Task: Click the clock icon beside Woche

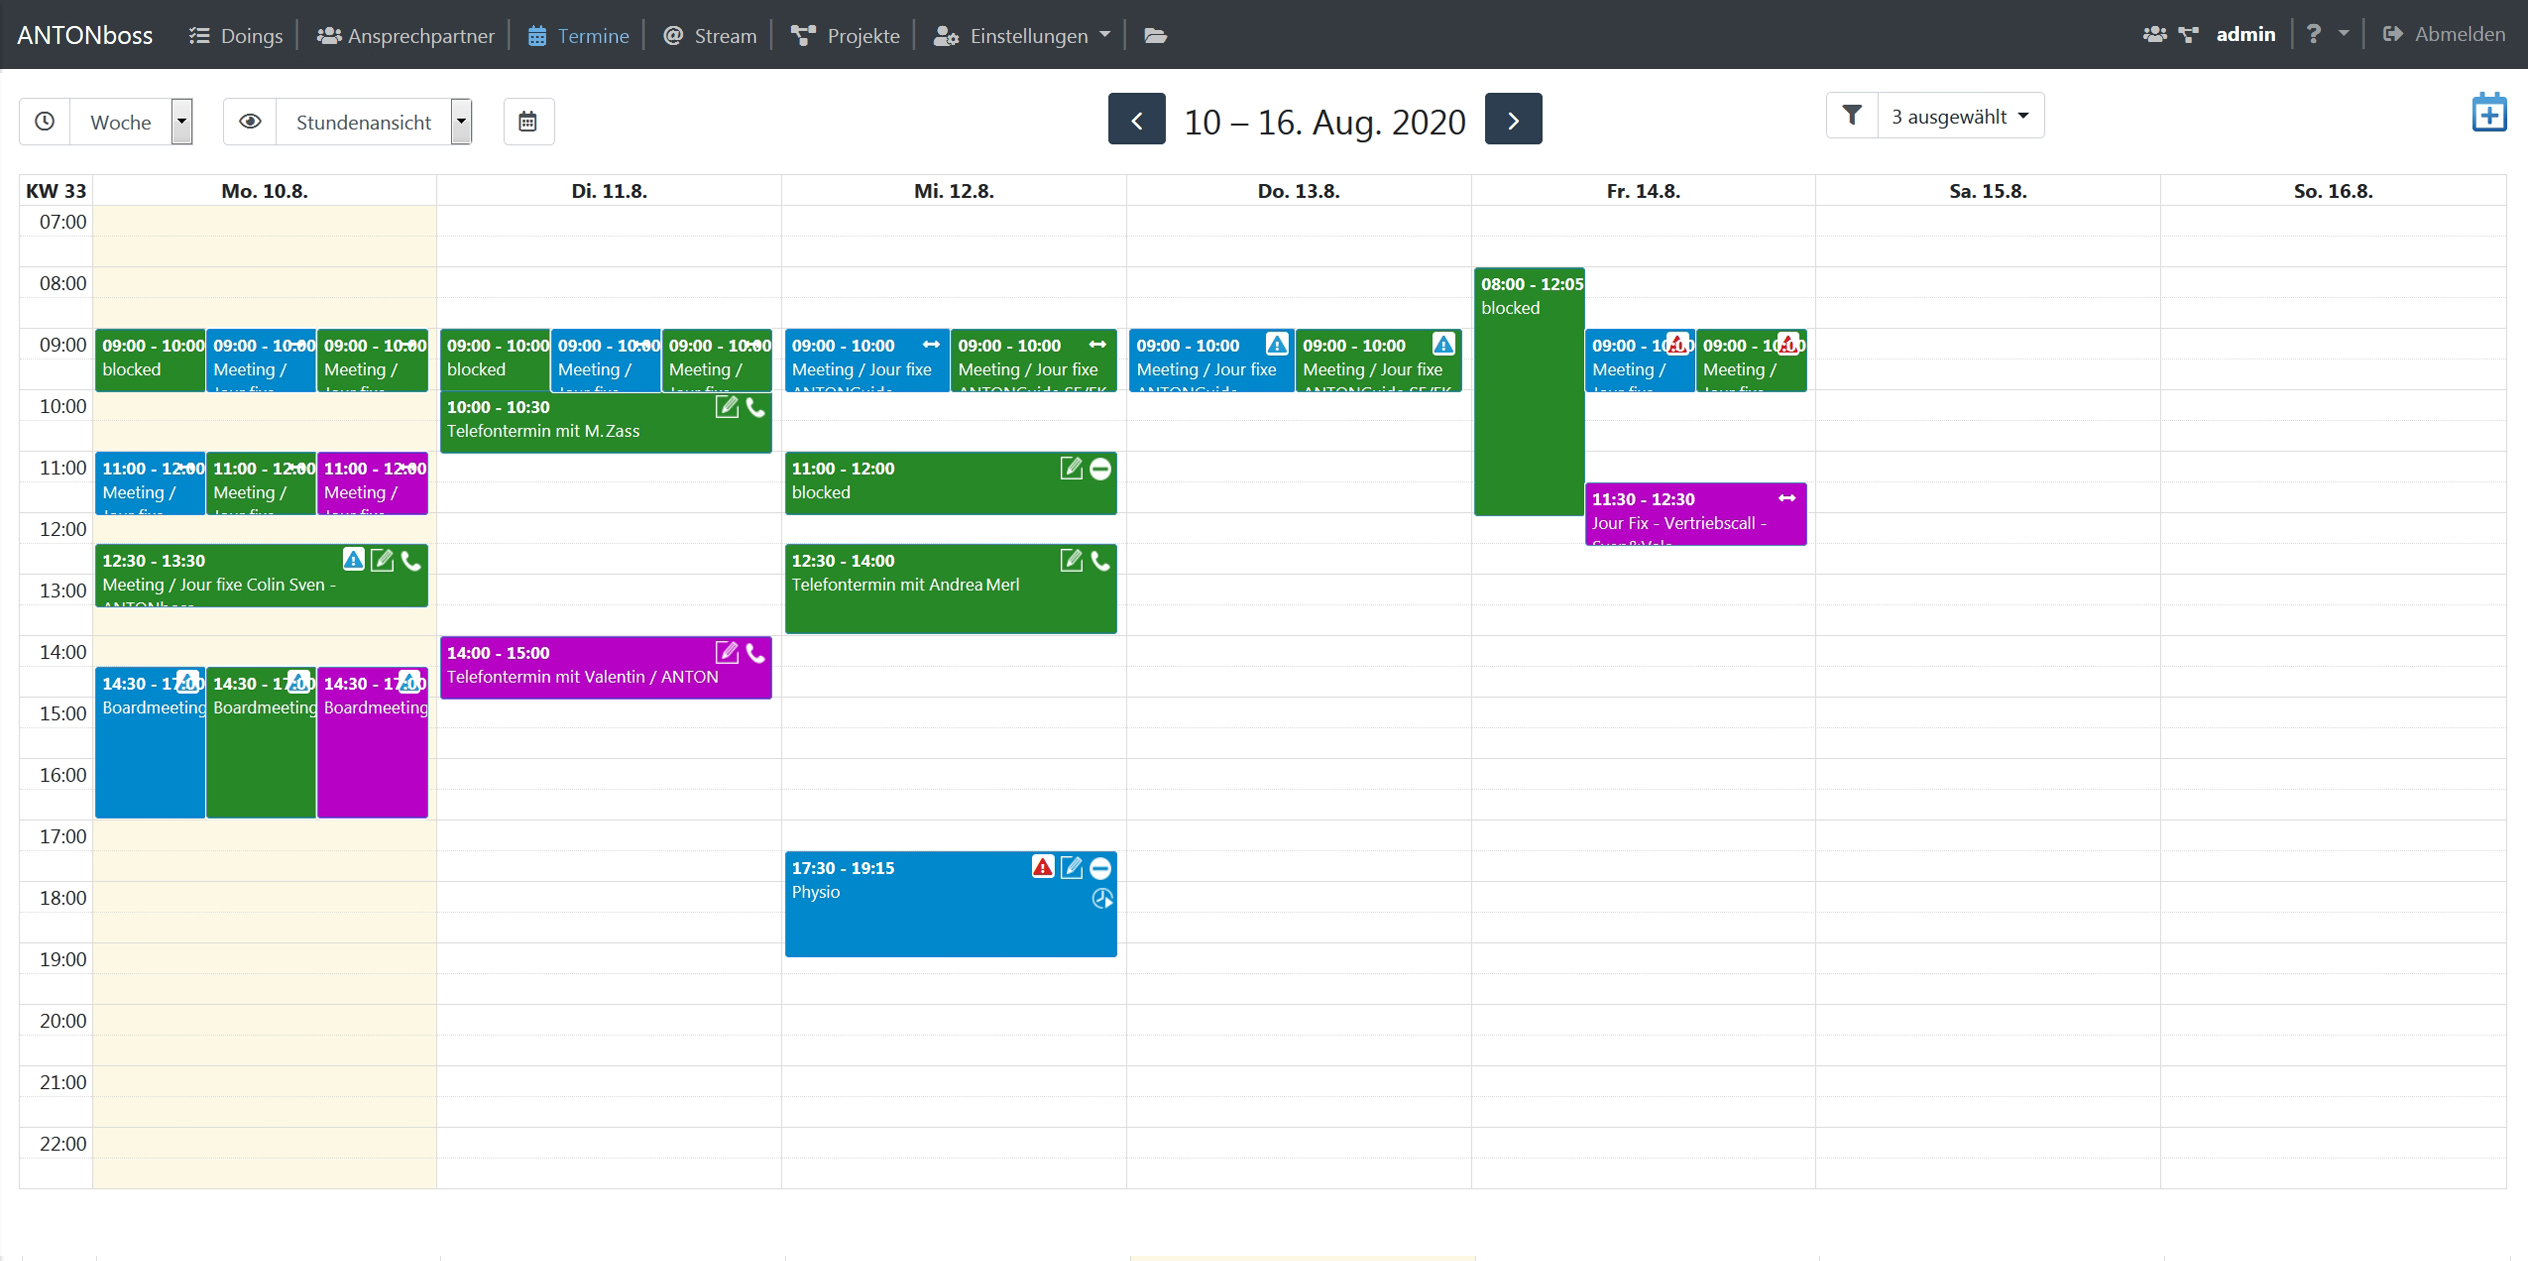Action: click(x=45, y=122)
